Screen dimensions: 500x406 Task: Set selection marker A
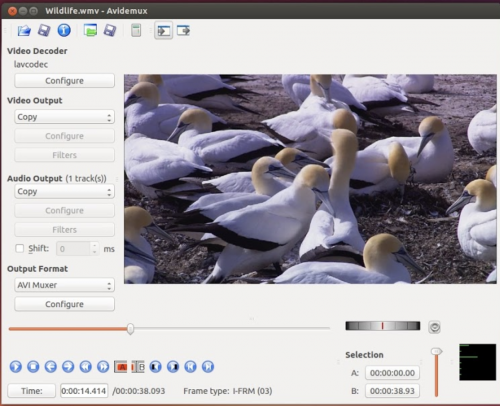click(120, 367)
